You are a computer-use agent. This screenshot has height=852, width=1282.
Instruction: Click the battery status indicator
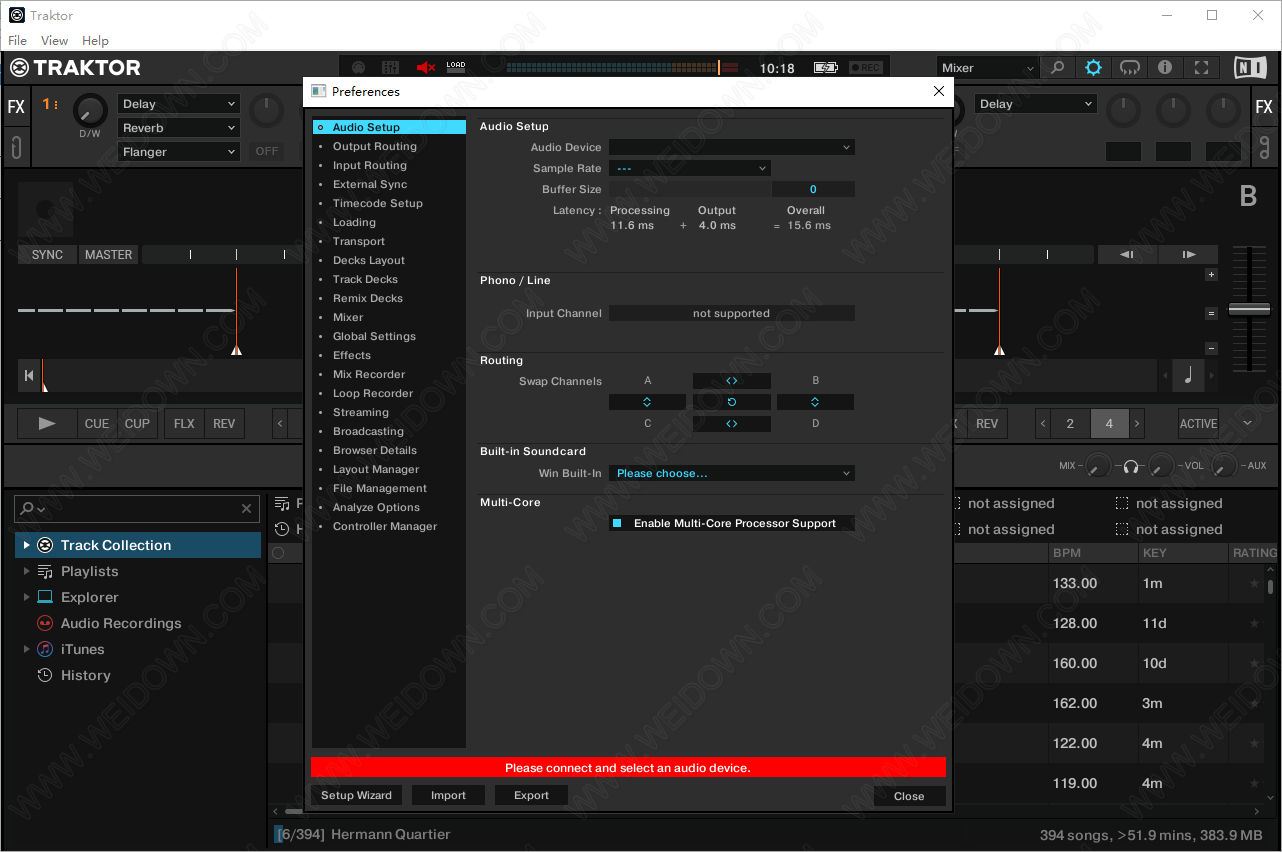coord(825,68)
